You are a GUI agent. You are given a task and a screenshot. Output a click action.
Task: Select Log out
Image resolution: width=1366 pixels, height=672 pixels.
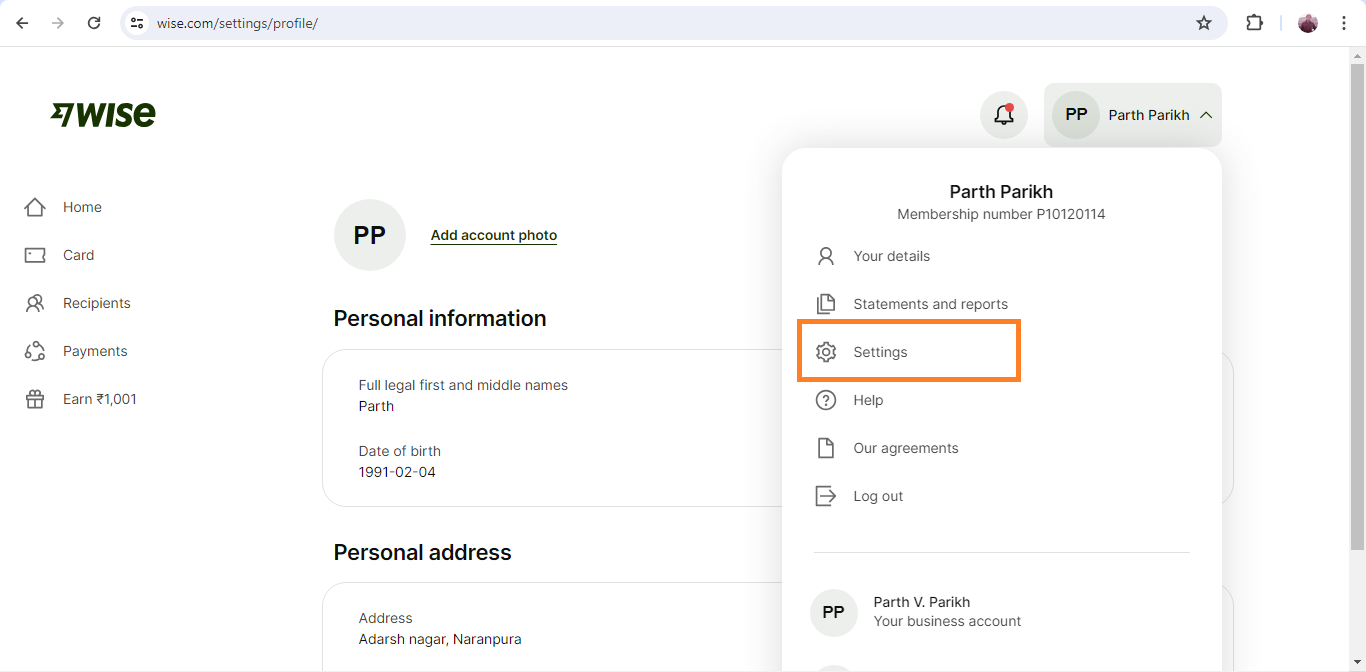(878, 496)
